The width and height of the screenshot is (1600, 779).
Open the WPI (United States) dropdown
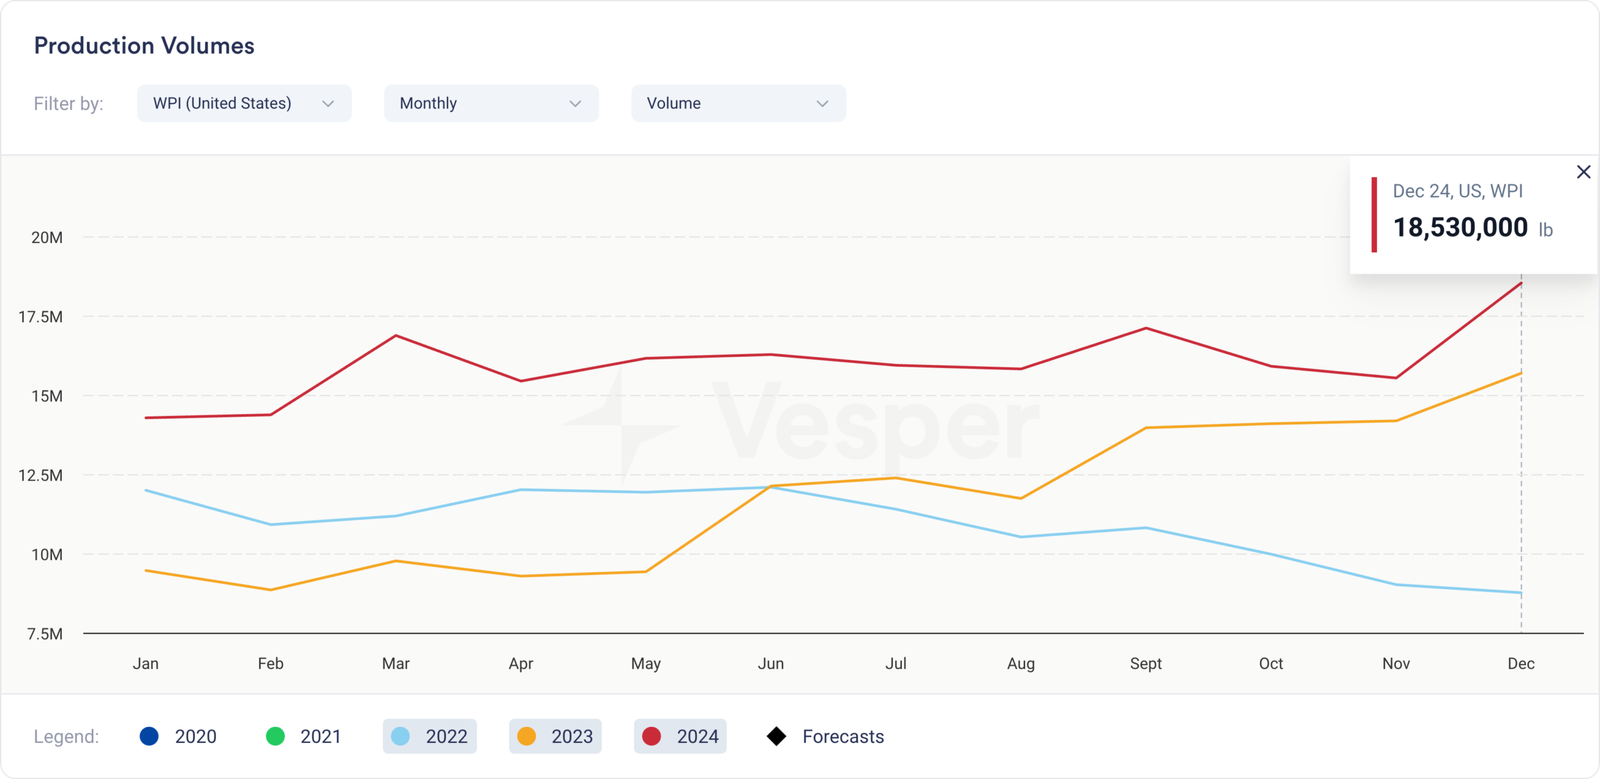pyautogui.click(x=243, y=103)
